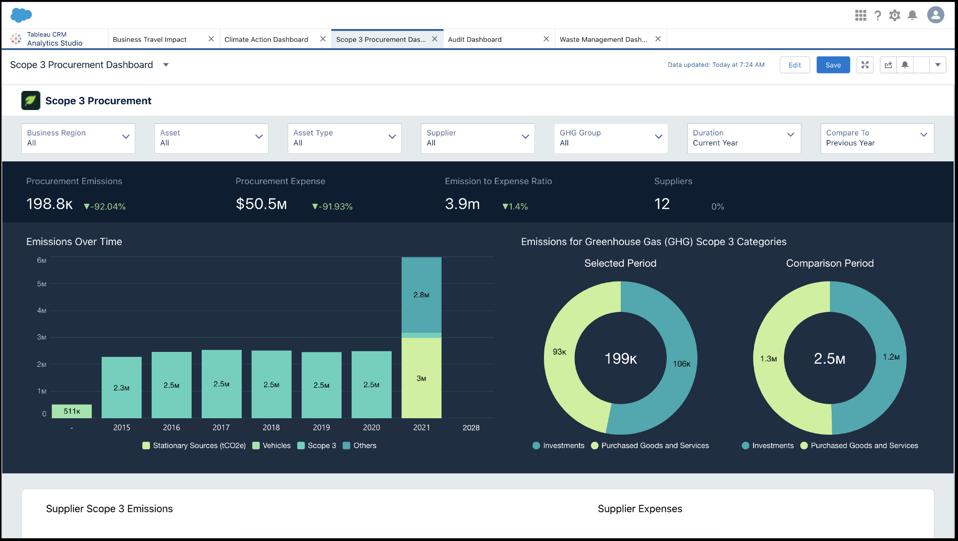This screenshot has height=541, width=958.
Task: Open the dashboard title dropdown arrow
Action: pyautogui.click(x=166, y=65)
